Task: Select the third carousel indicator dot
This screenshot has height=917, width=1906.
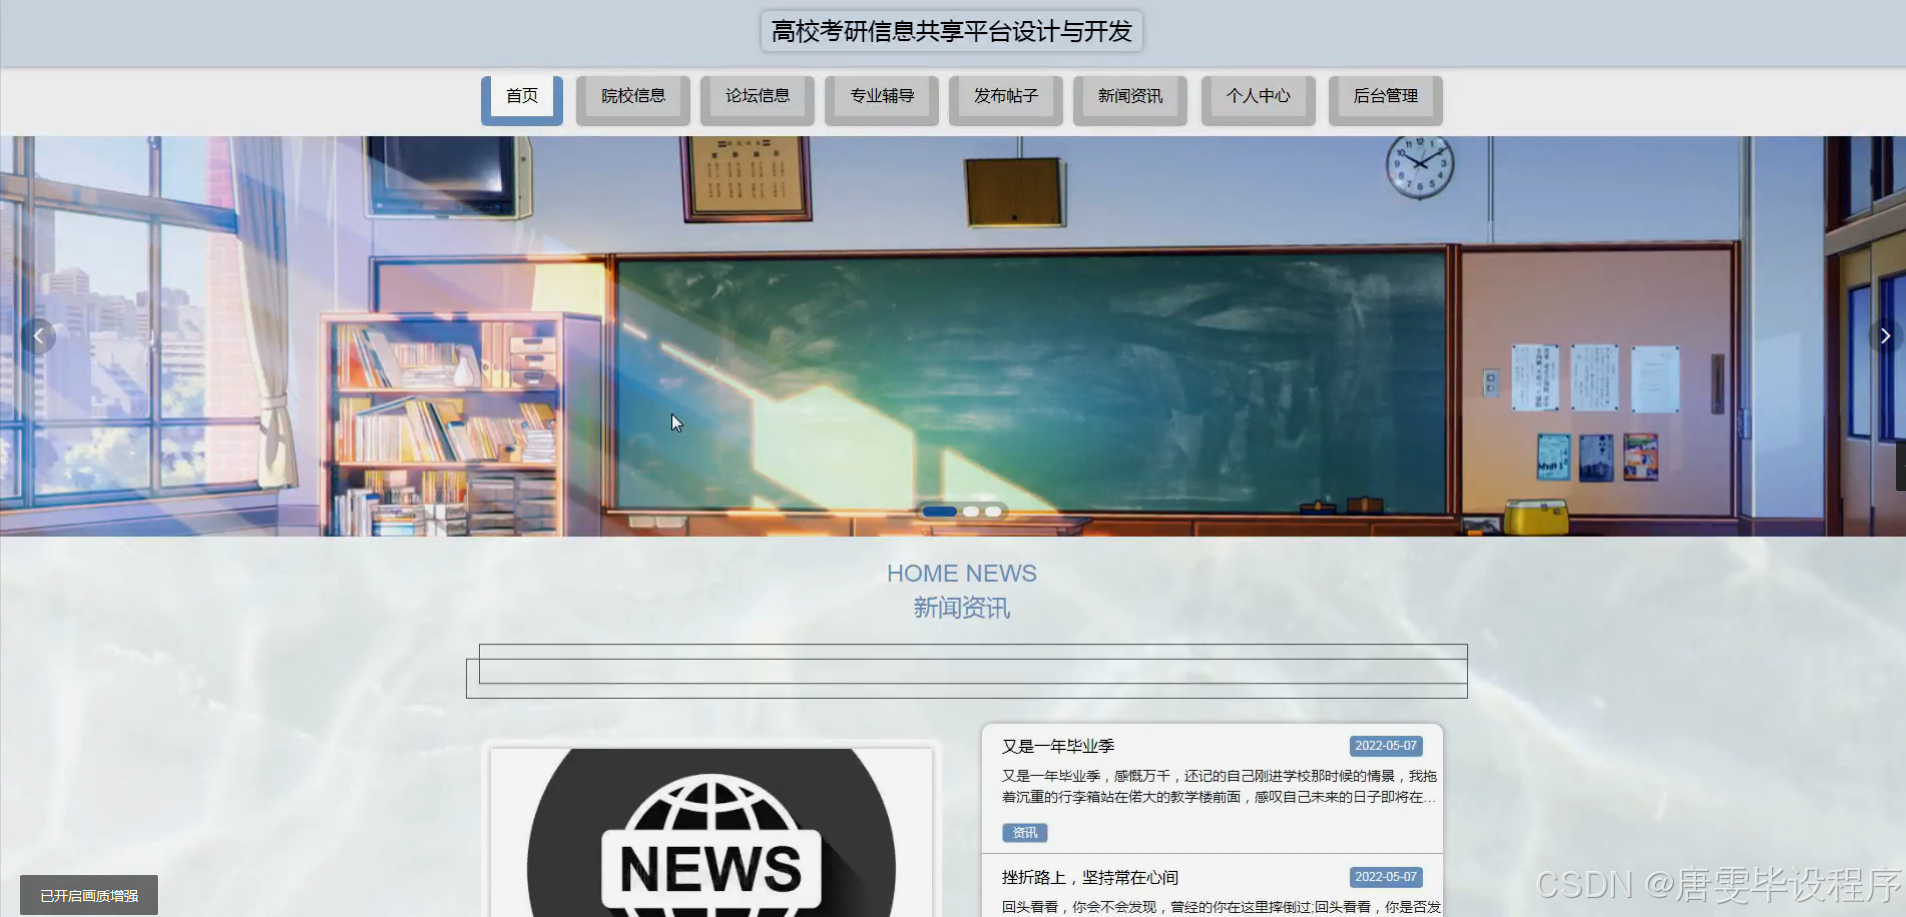Action: (993, 511)
